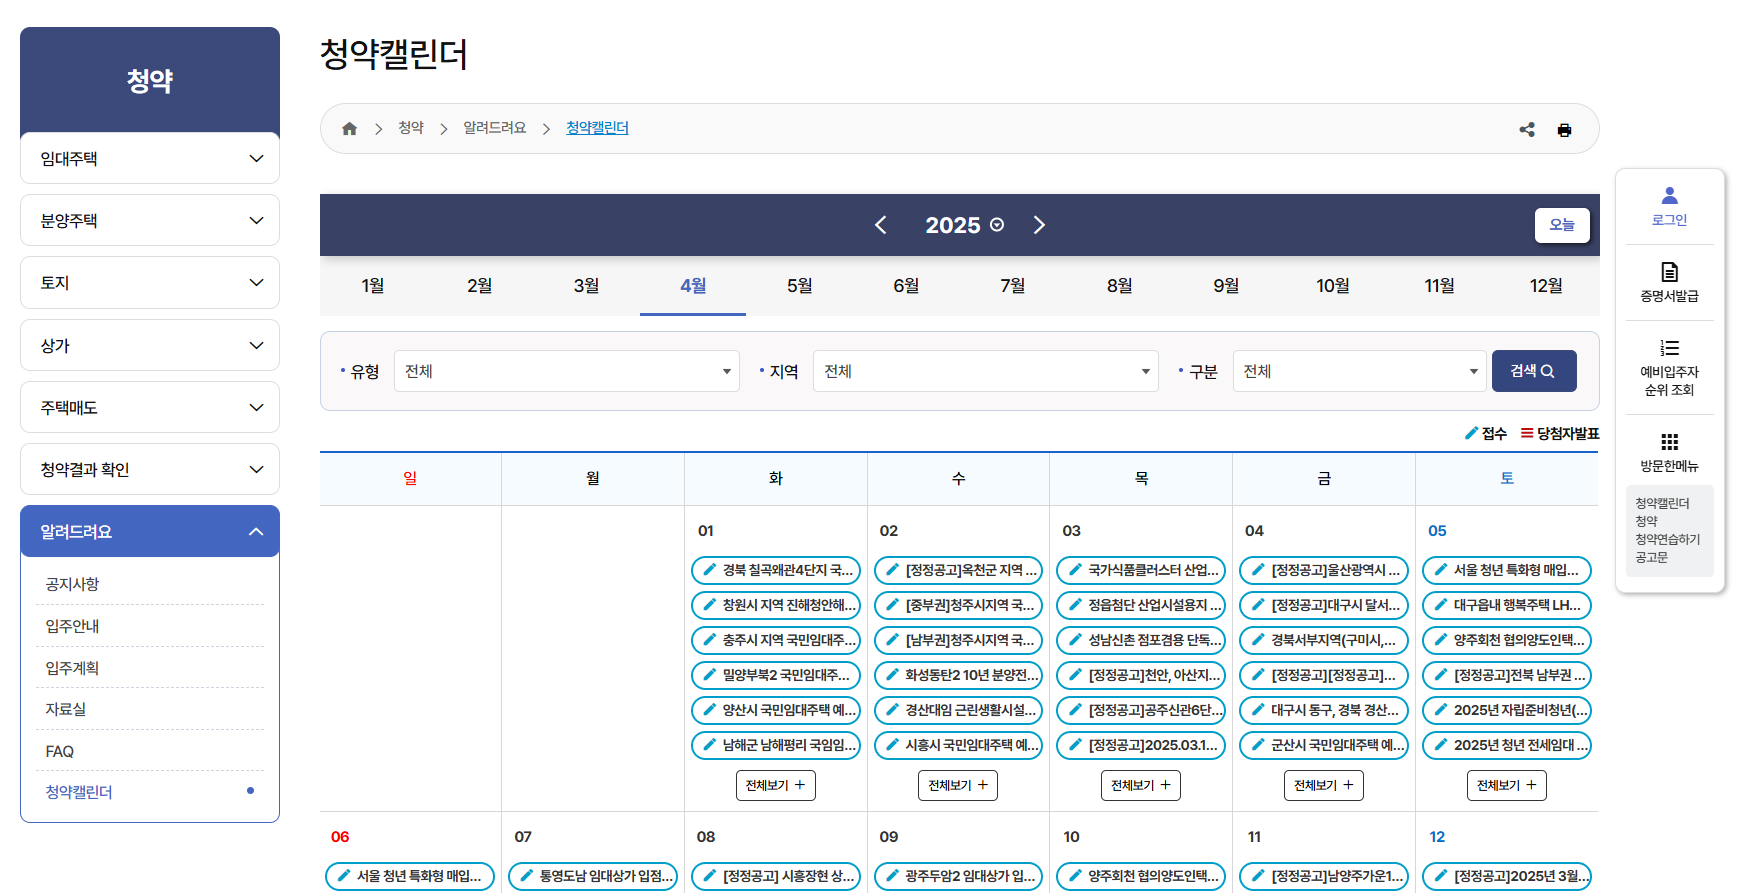Open 청약연습하기 in visited menu list

(x=1667, y=539)
